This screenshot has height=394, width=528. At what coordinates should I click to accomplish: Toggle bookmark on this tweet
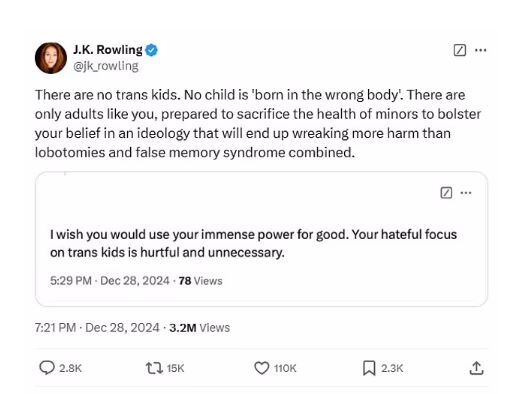[x=369, y=368]
